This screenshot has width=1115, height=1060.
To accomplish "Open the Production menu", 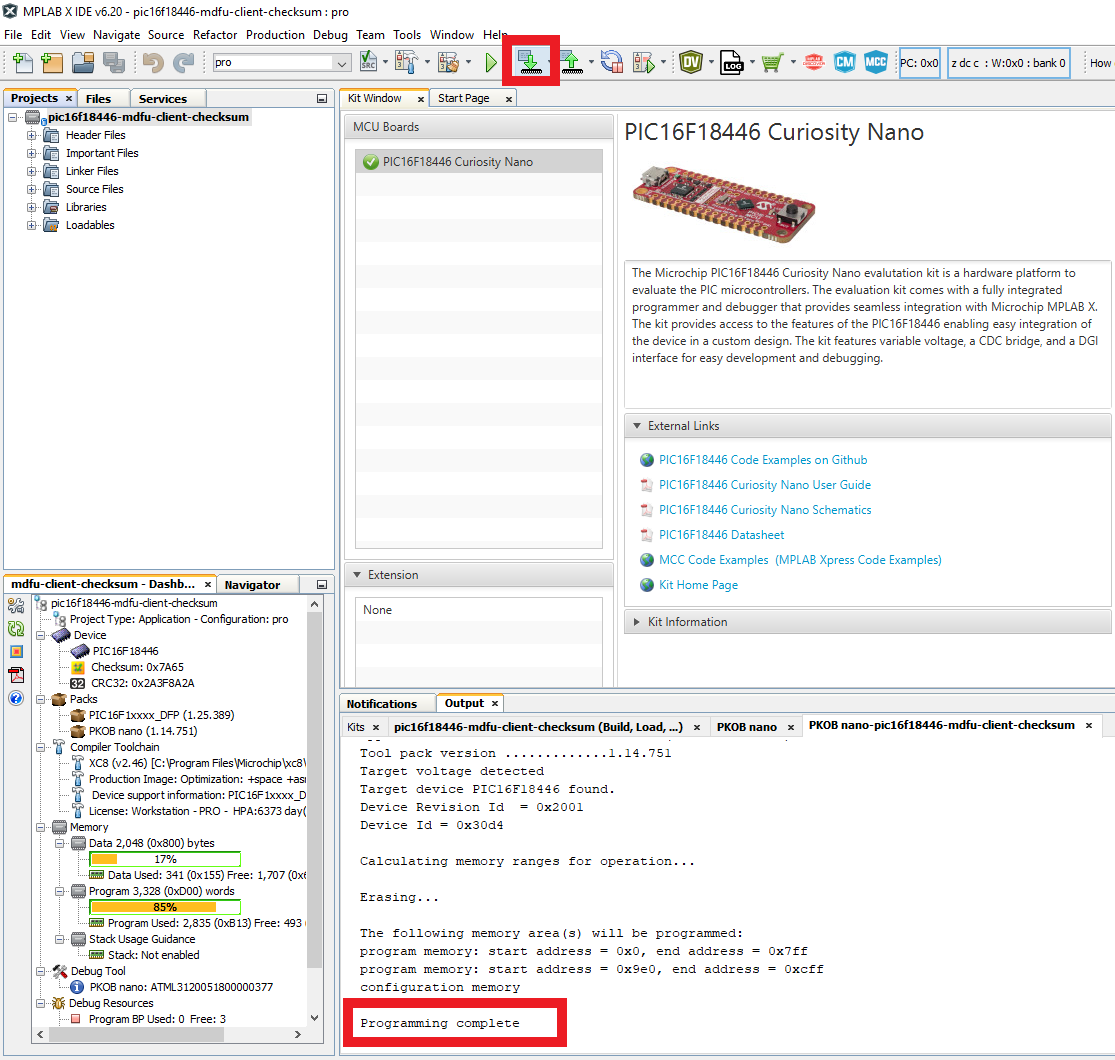I will 275,35.
